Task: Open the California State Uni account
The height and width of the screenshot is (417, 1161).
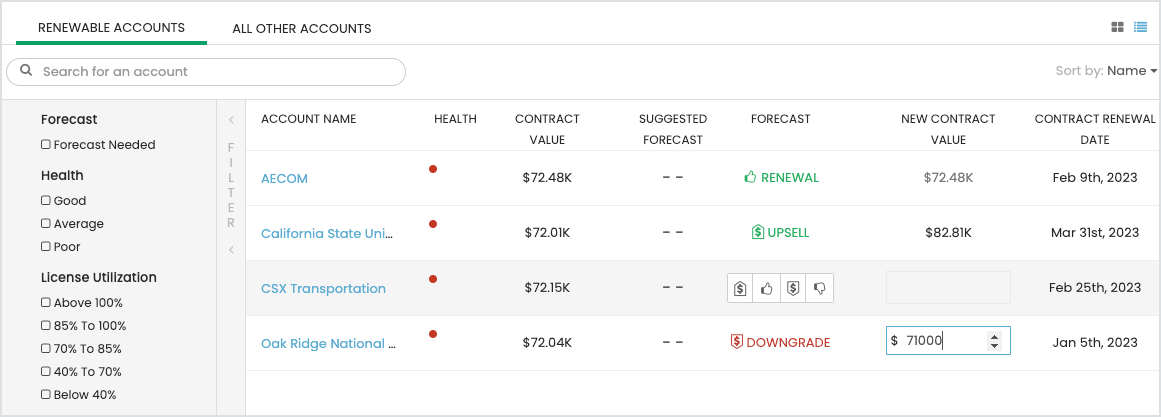Action: click(x=328, y=233)
